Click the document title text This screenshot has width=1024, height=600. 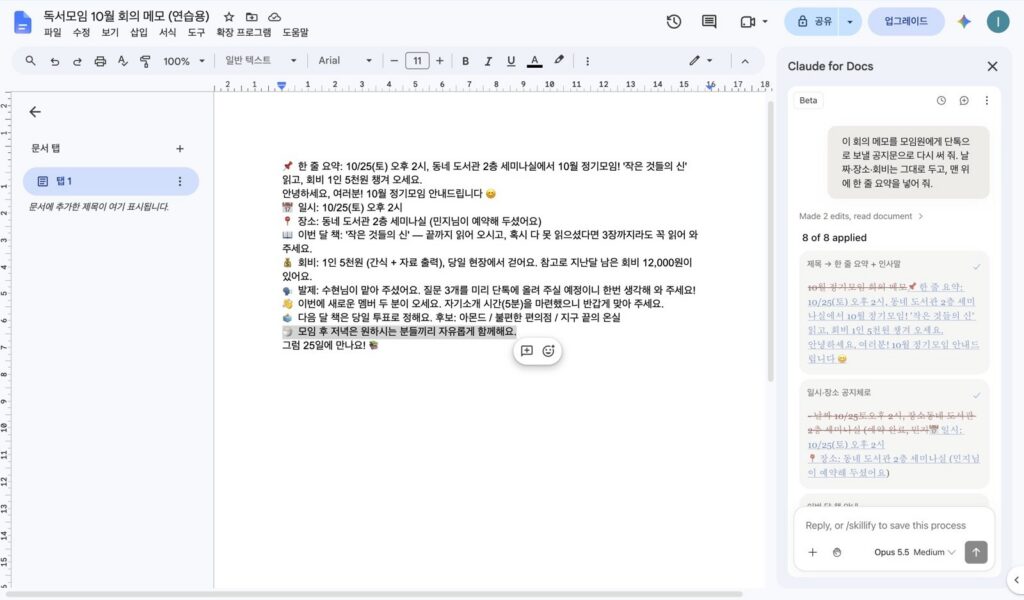tap(126, 16)
